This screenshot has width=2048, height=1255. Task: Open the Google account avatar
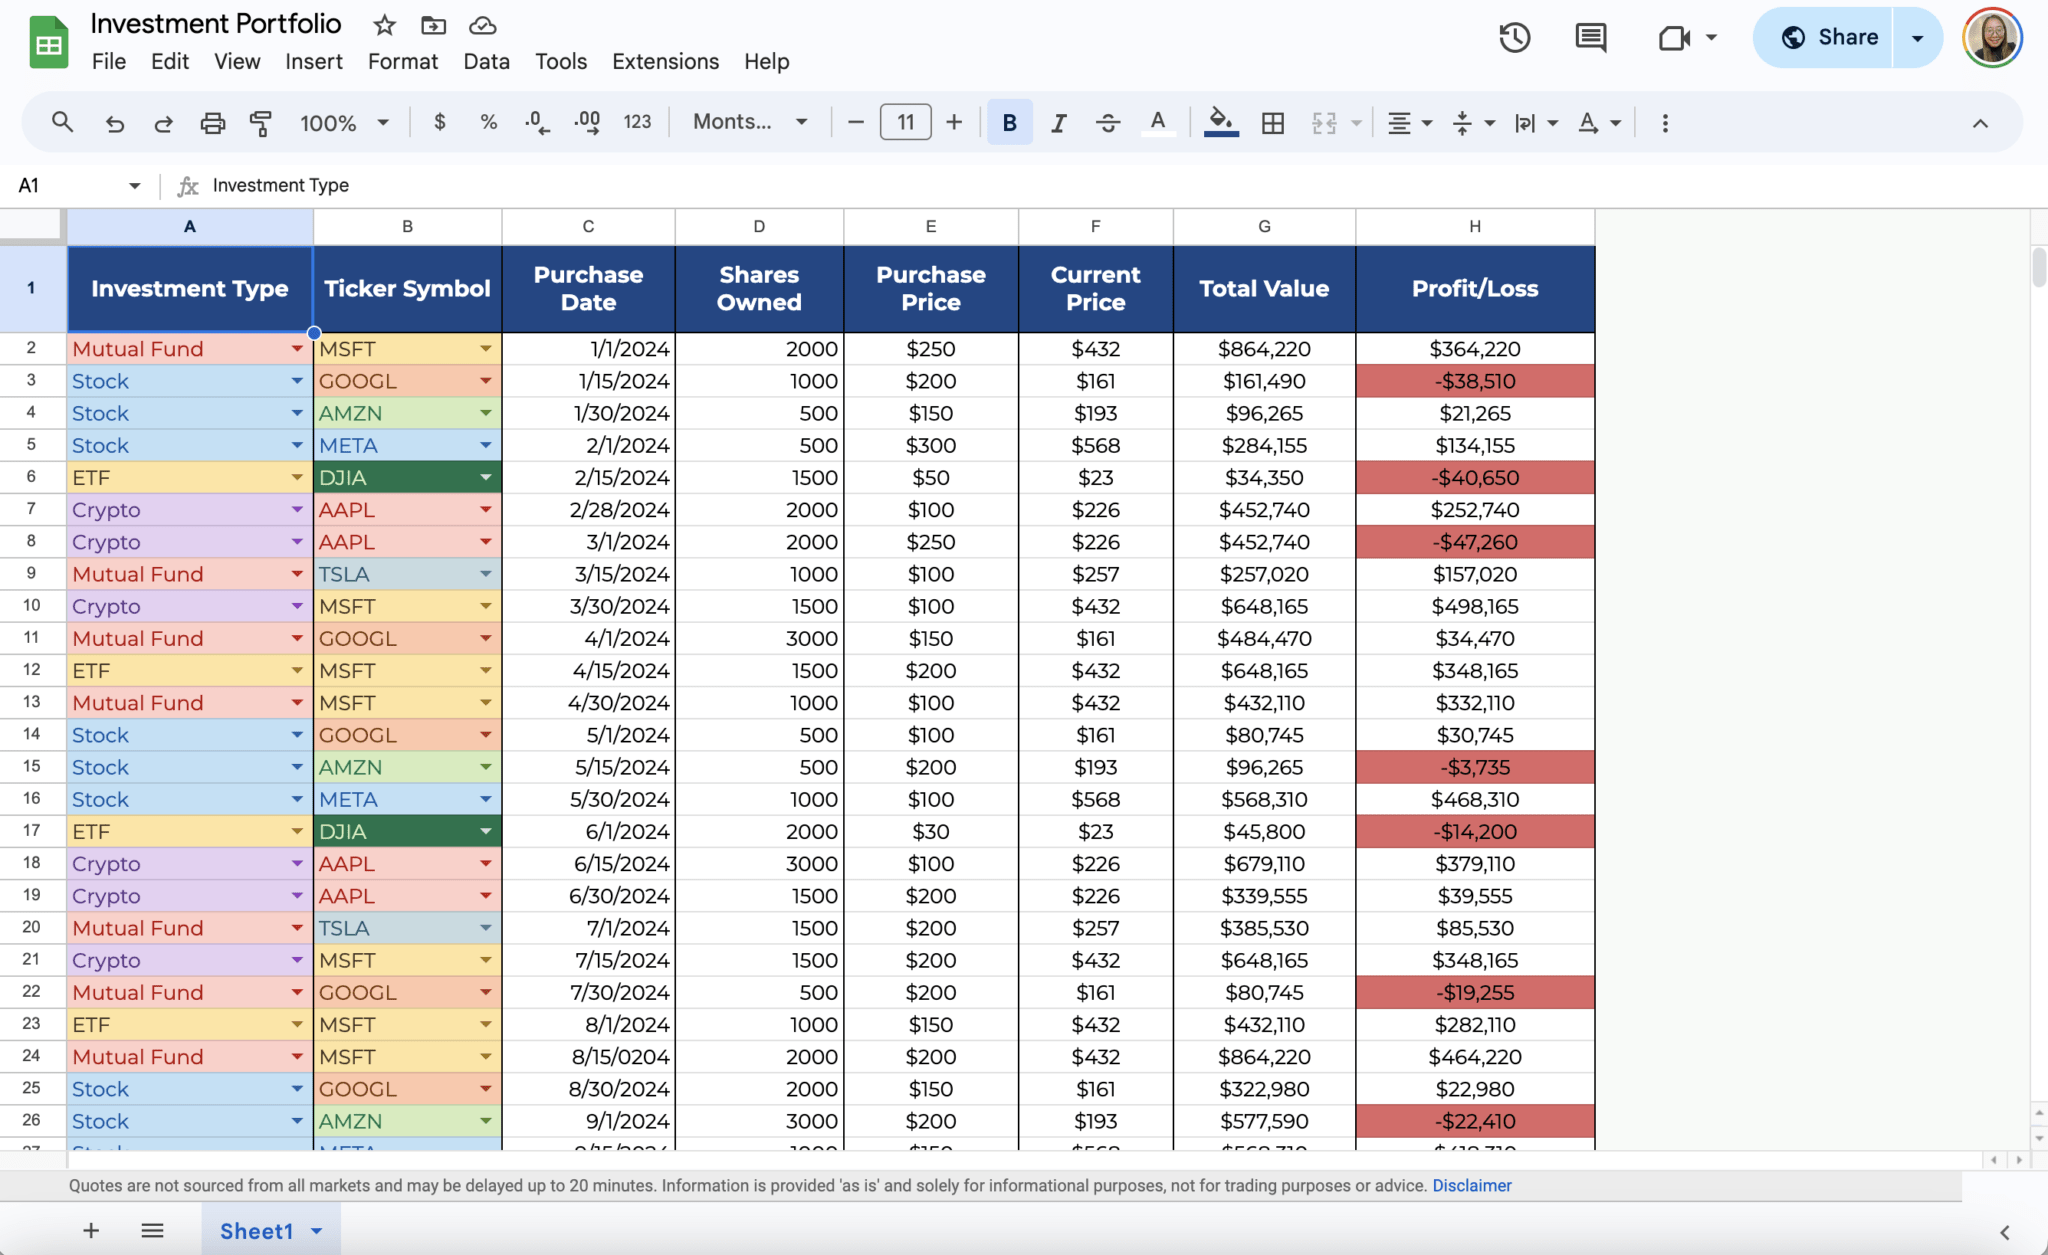click(1992, 38)
